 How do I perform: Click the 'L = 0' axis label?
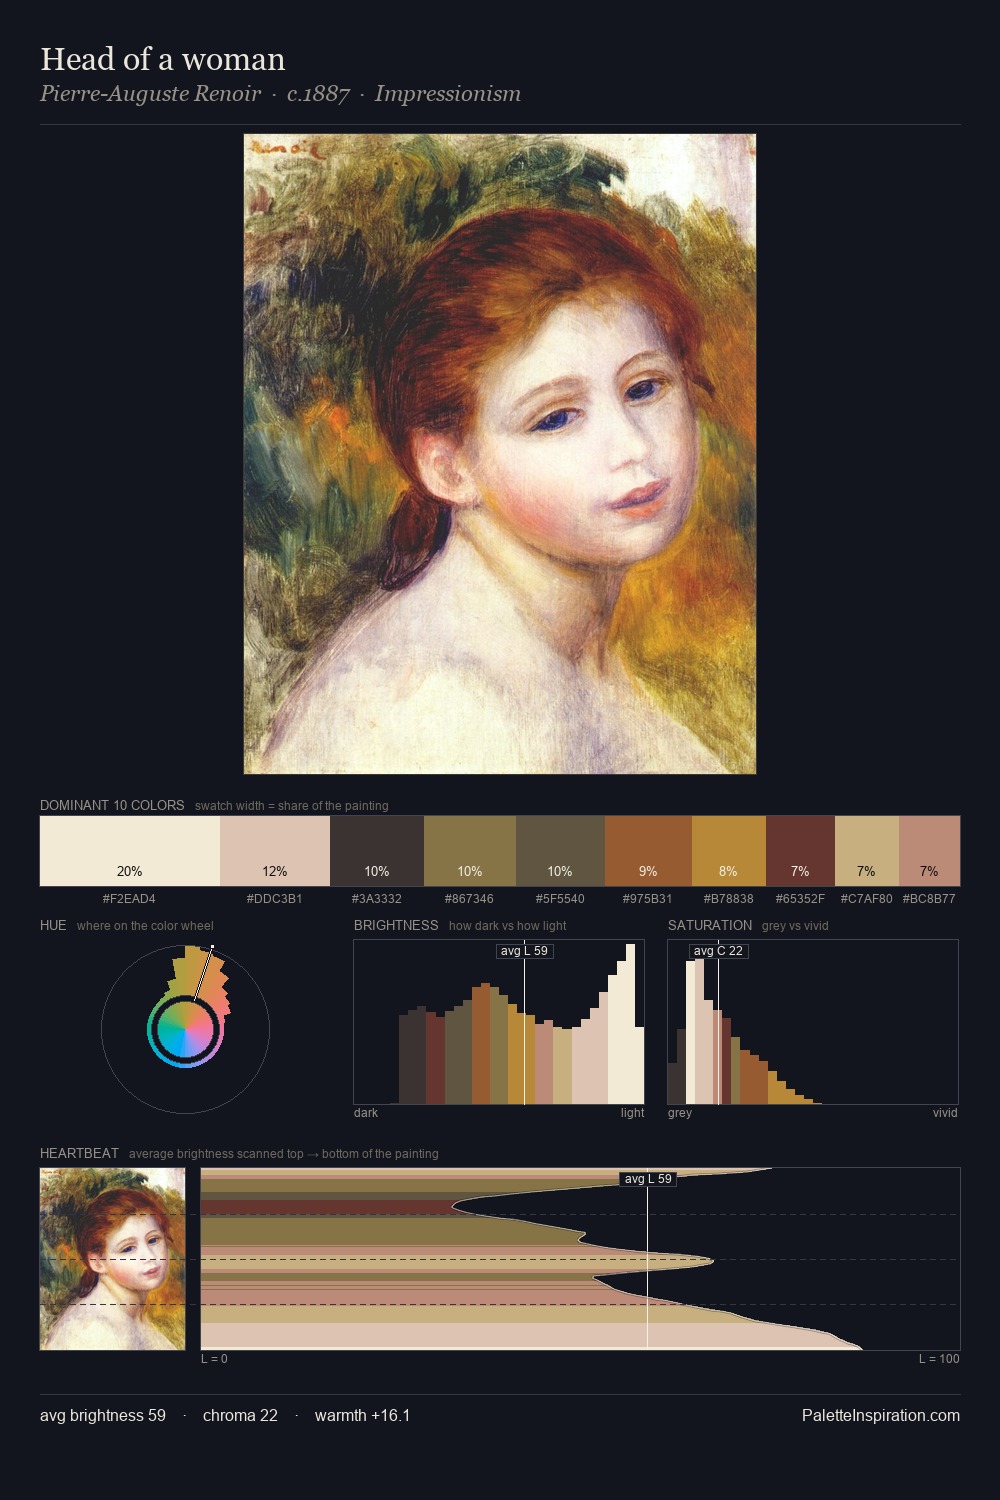pos(214,1359)
